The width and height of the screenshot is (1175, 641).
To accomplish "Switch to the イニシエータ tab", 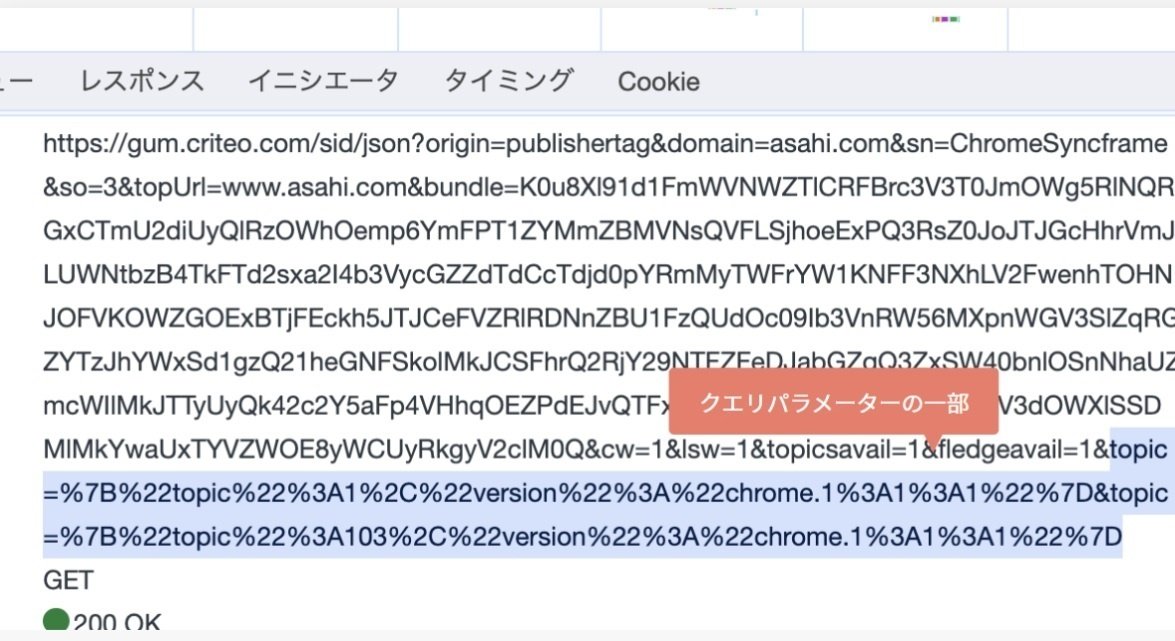I will point(323,81).
